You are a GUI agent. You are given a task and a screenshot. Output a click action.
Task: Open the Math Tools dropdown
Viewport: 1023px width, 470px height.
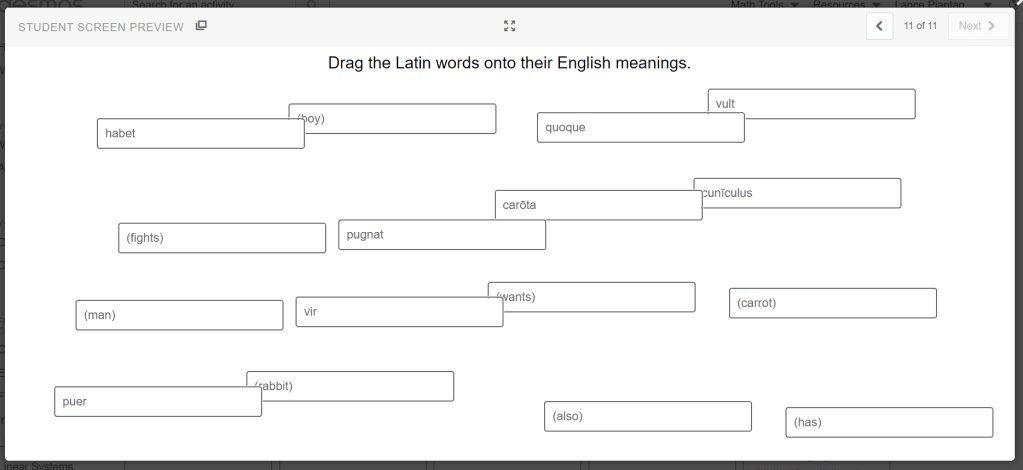coord(765,5)
